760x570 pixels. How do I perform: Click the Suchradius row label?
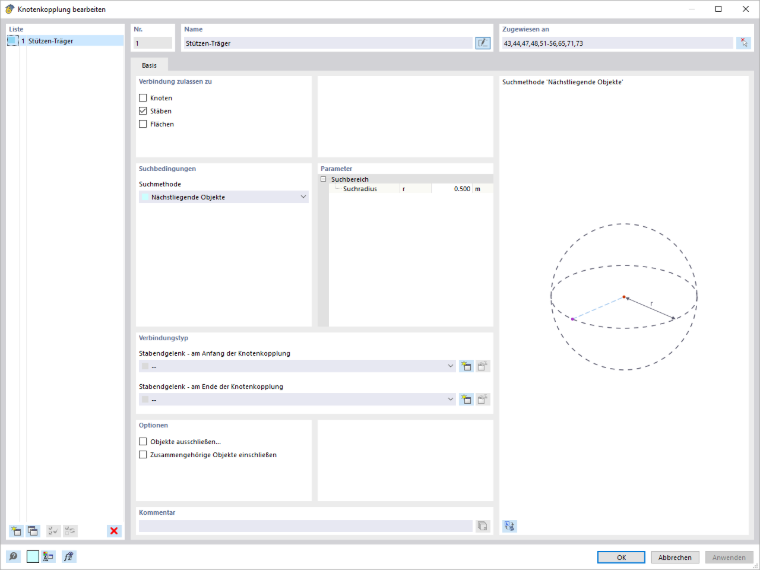(360, 189)
